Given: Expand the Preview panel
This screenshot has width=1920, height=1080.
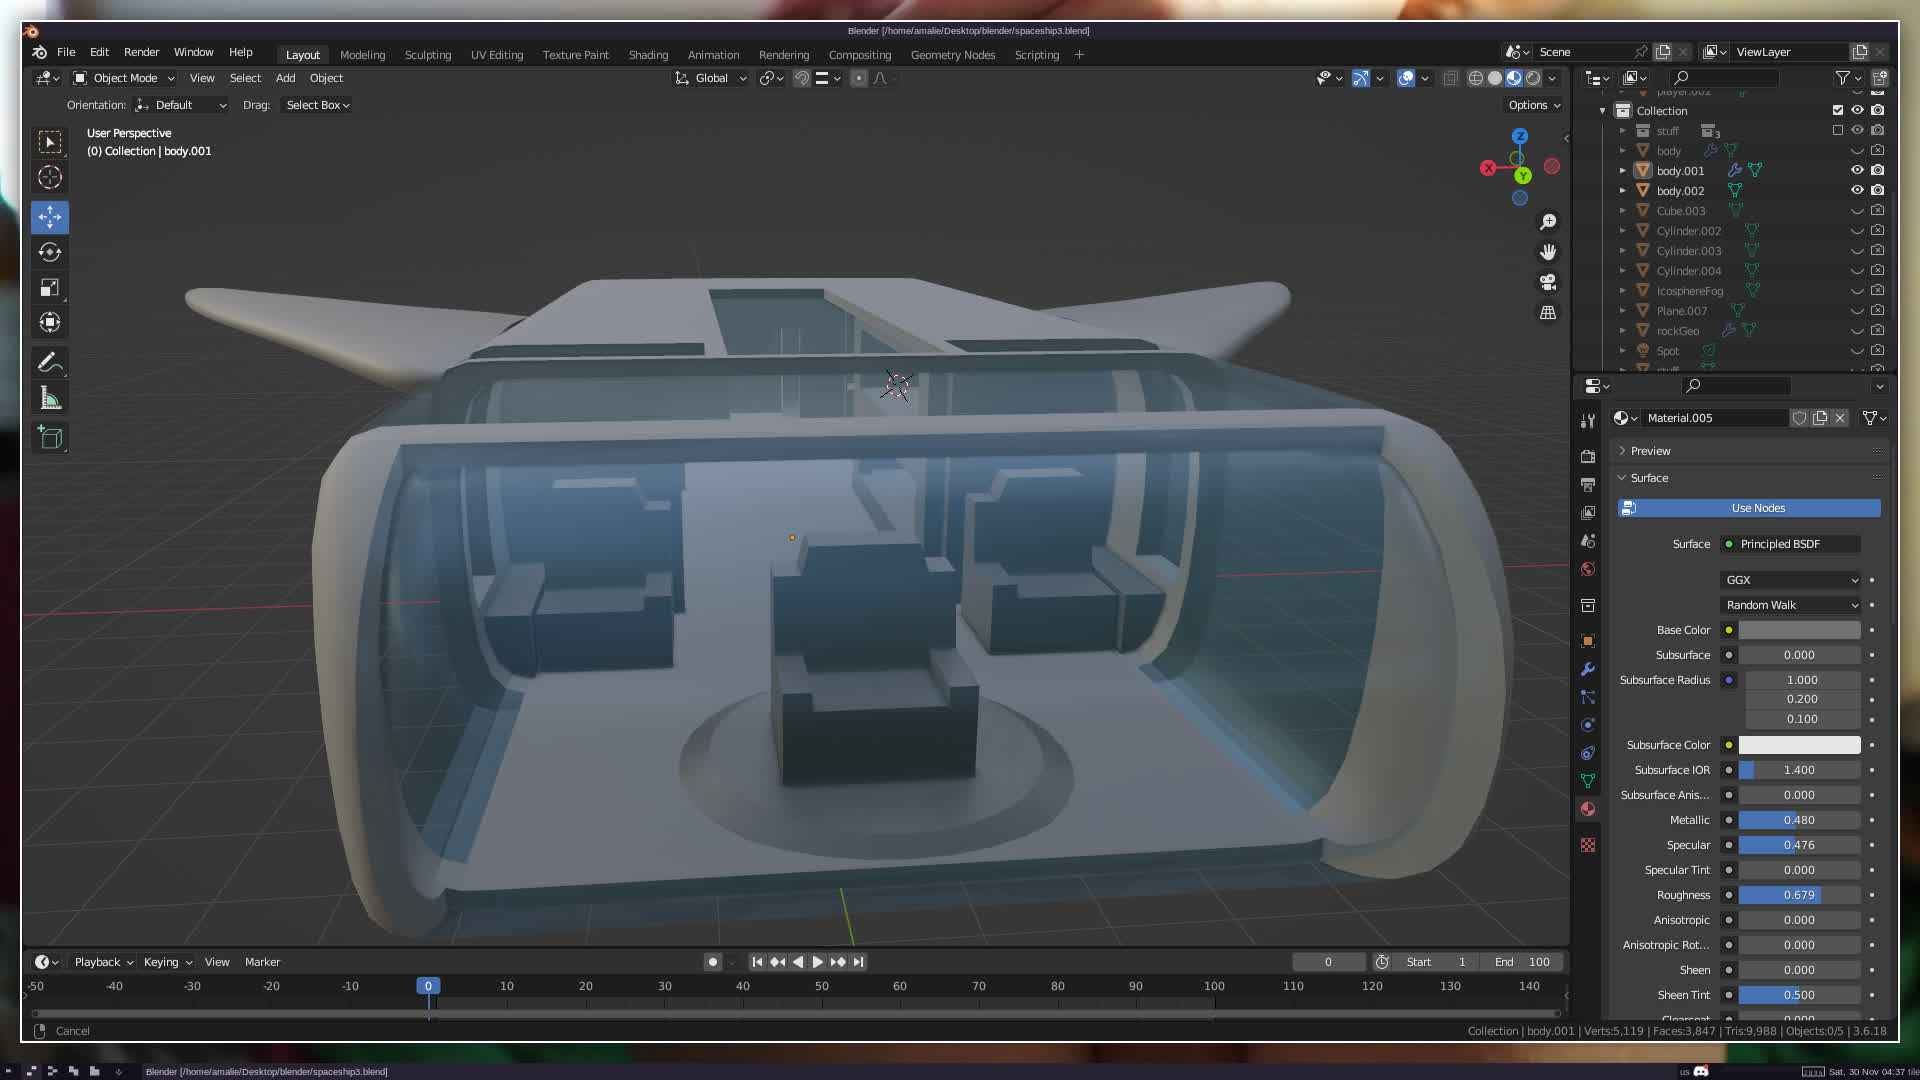Looking at the screenshot, I should click(1650, 451).
